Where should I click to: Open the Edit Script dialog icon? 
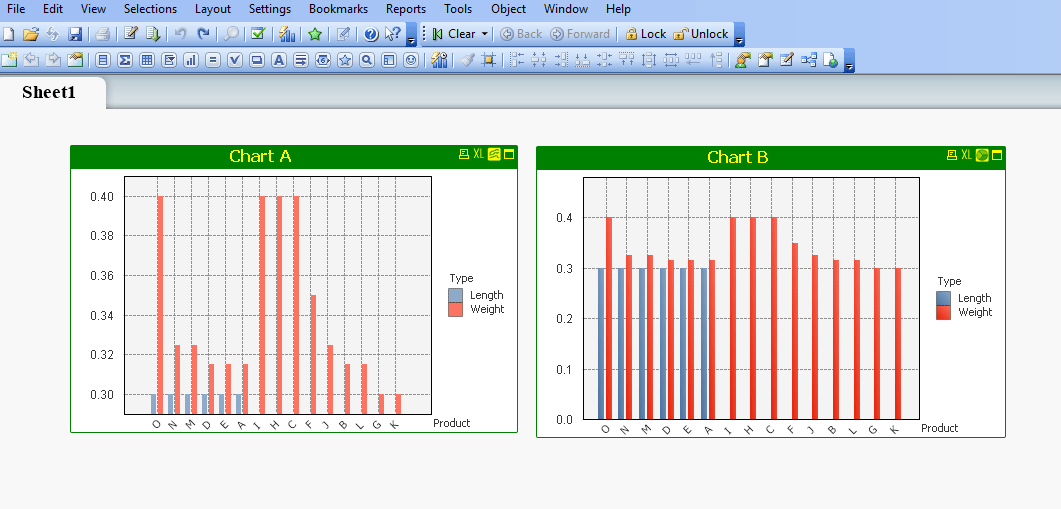(130, 34)
